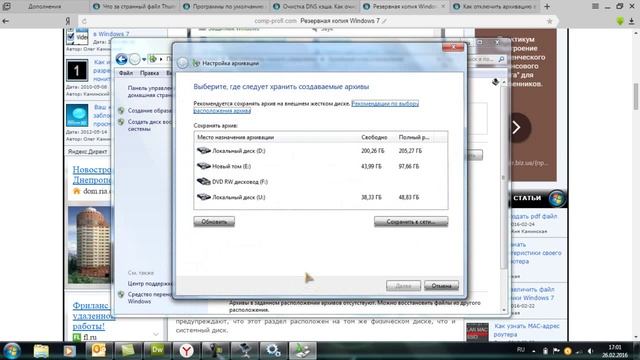
Task: Open Создание образа системы link
Action: click(x=149, y=111)
